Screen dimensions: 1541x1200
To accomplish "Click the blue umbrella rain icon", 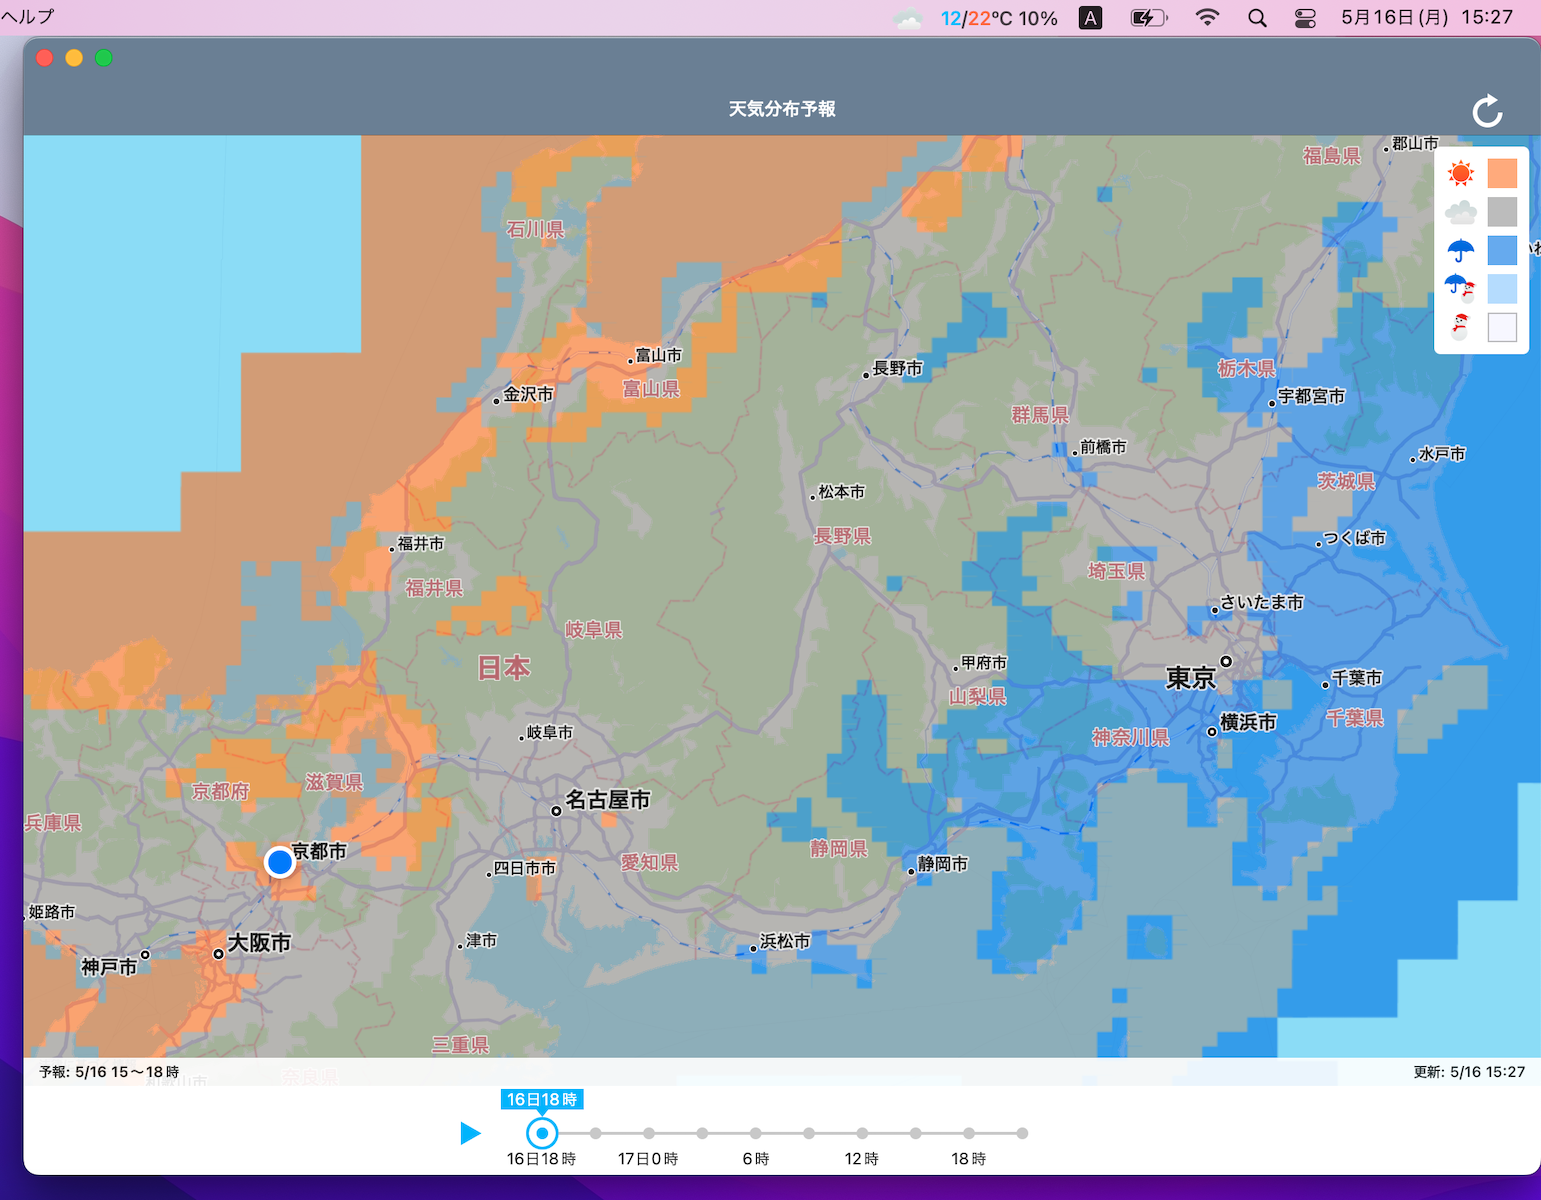I will coord(1460,250).
